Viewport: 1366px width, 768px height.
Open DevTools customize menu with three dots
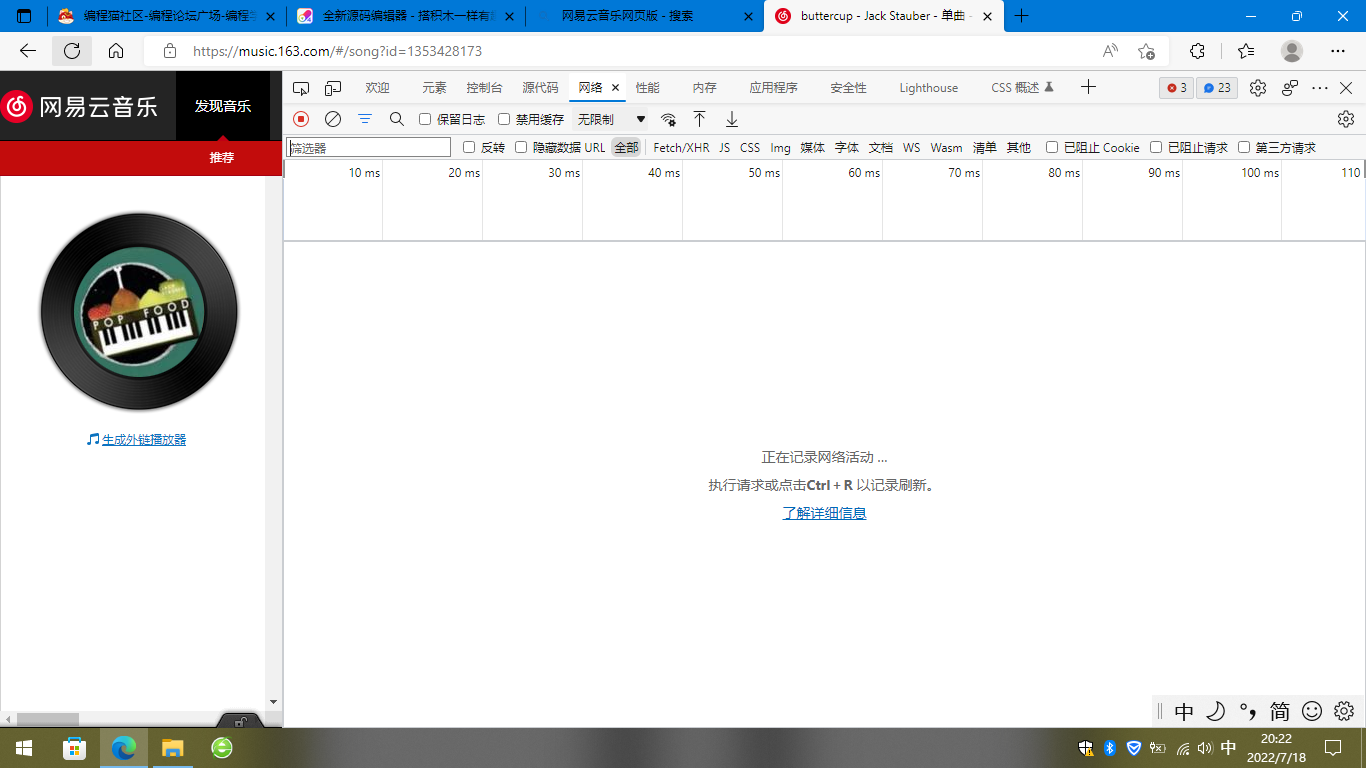pos(1320,88)
